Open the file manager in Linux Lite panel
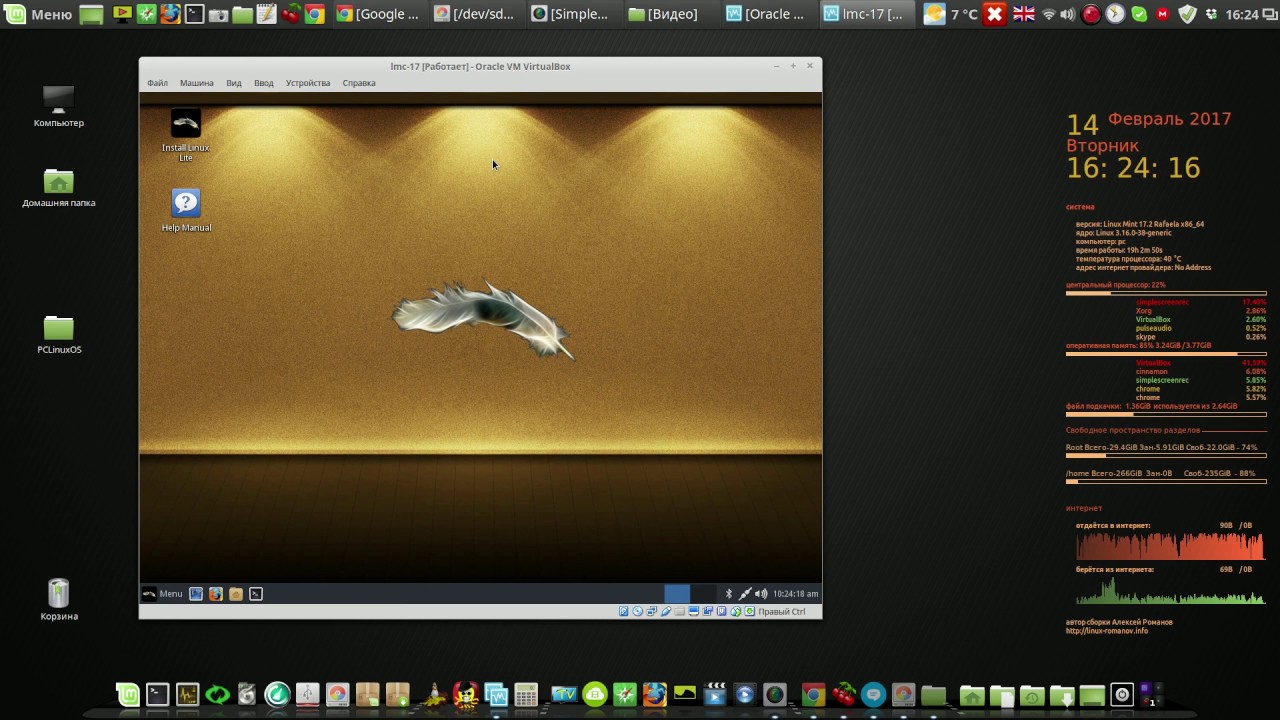Viewport: 1280px width, 720px height. [236, 594]
